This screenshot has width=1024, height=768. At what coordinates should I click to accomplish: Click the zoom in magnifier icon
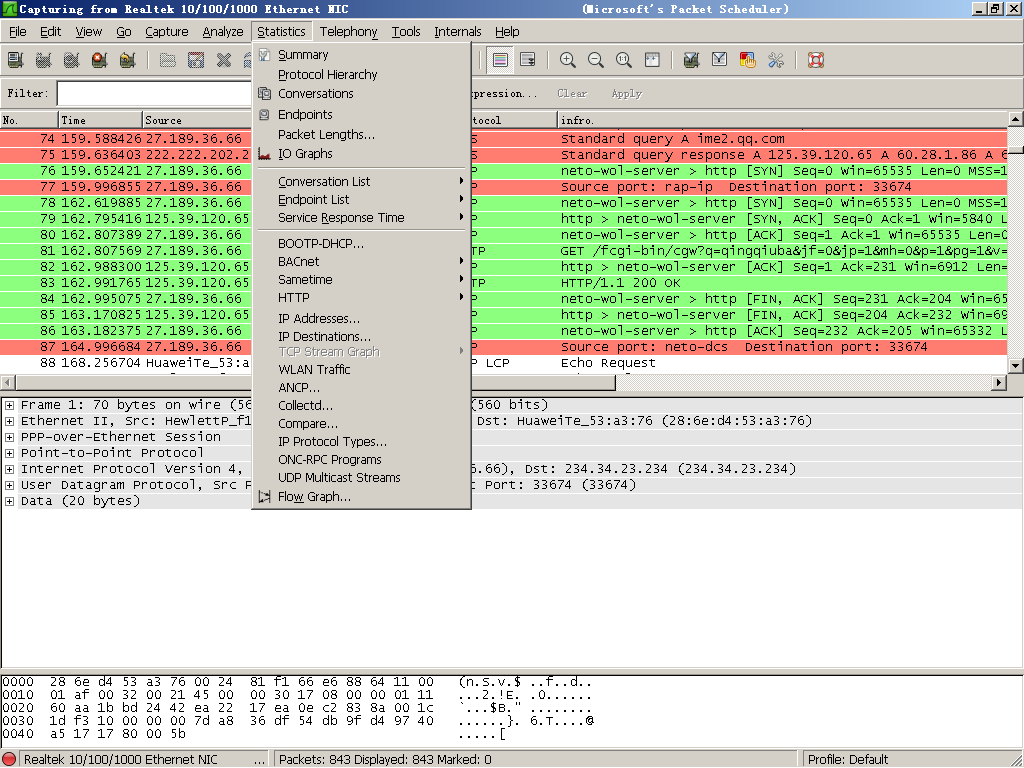[x=568, y=60]
